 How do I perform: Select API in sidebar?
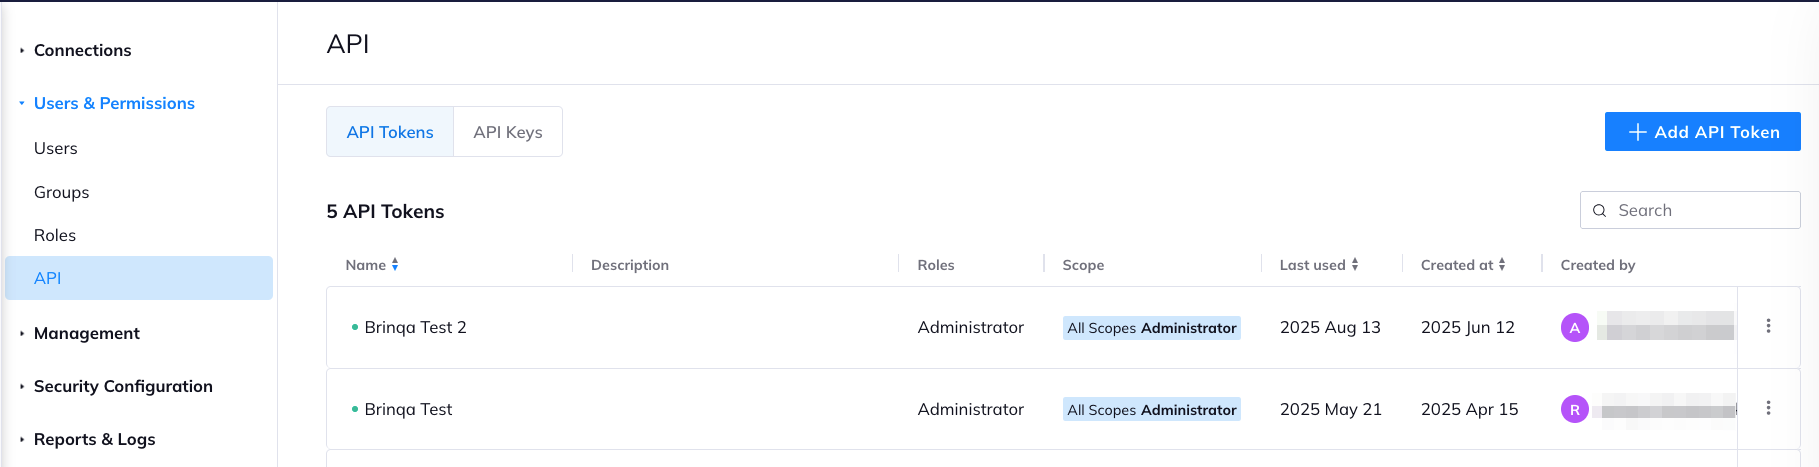139,278
